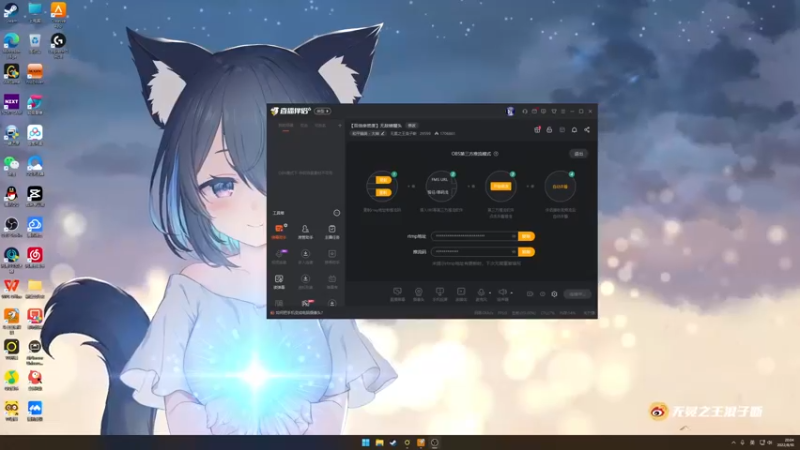Click the share icon in room header

587,130
